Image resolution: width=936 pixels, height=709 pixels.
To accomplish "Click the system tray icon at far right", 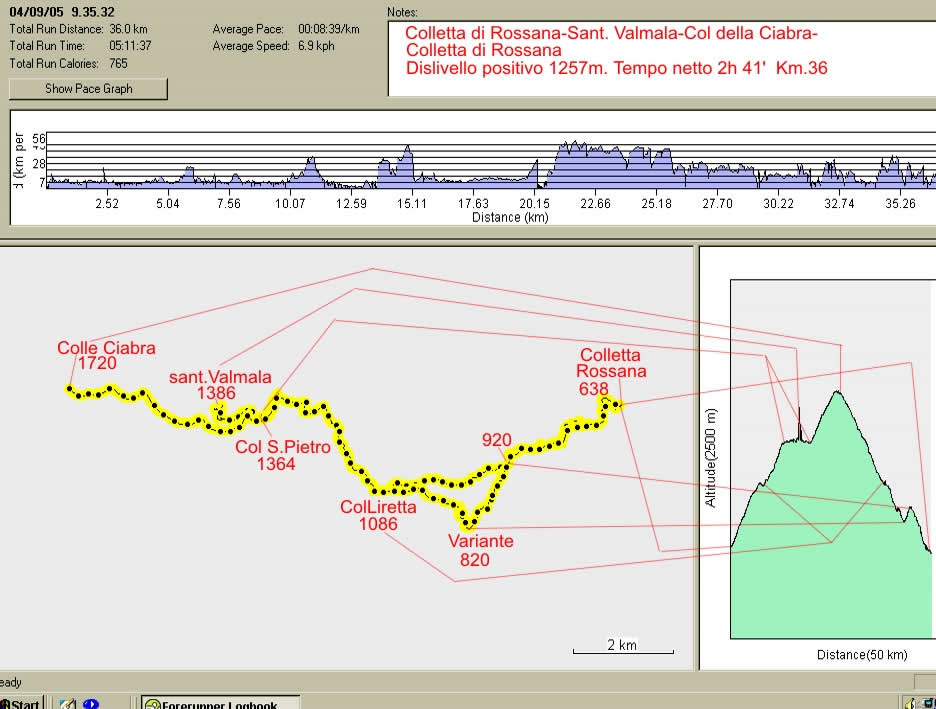I will (x=926, y=703).
